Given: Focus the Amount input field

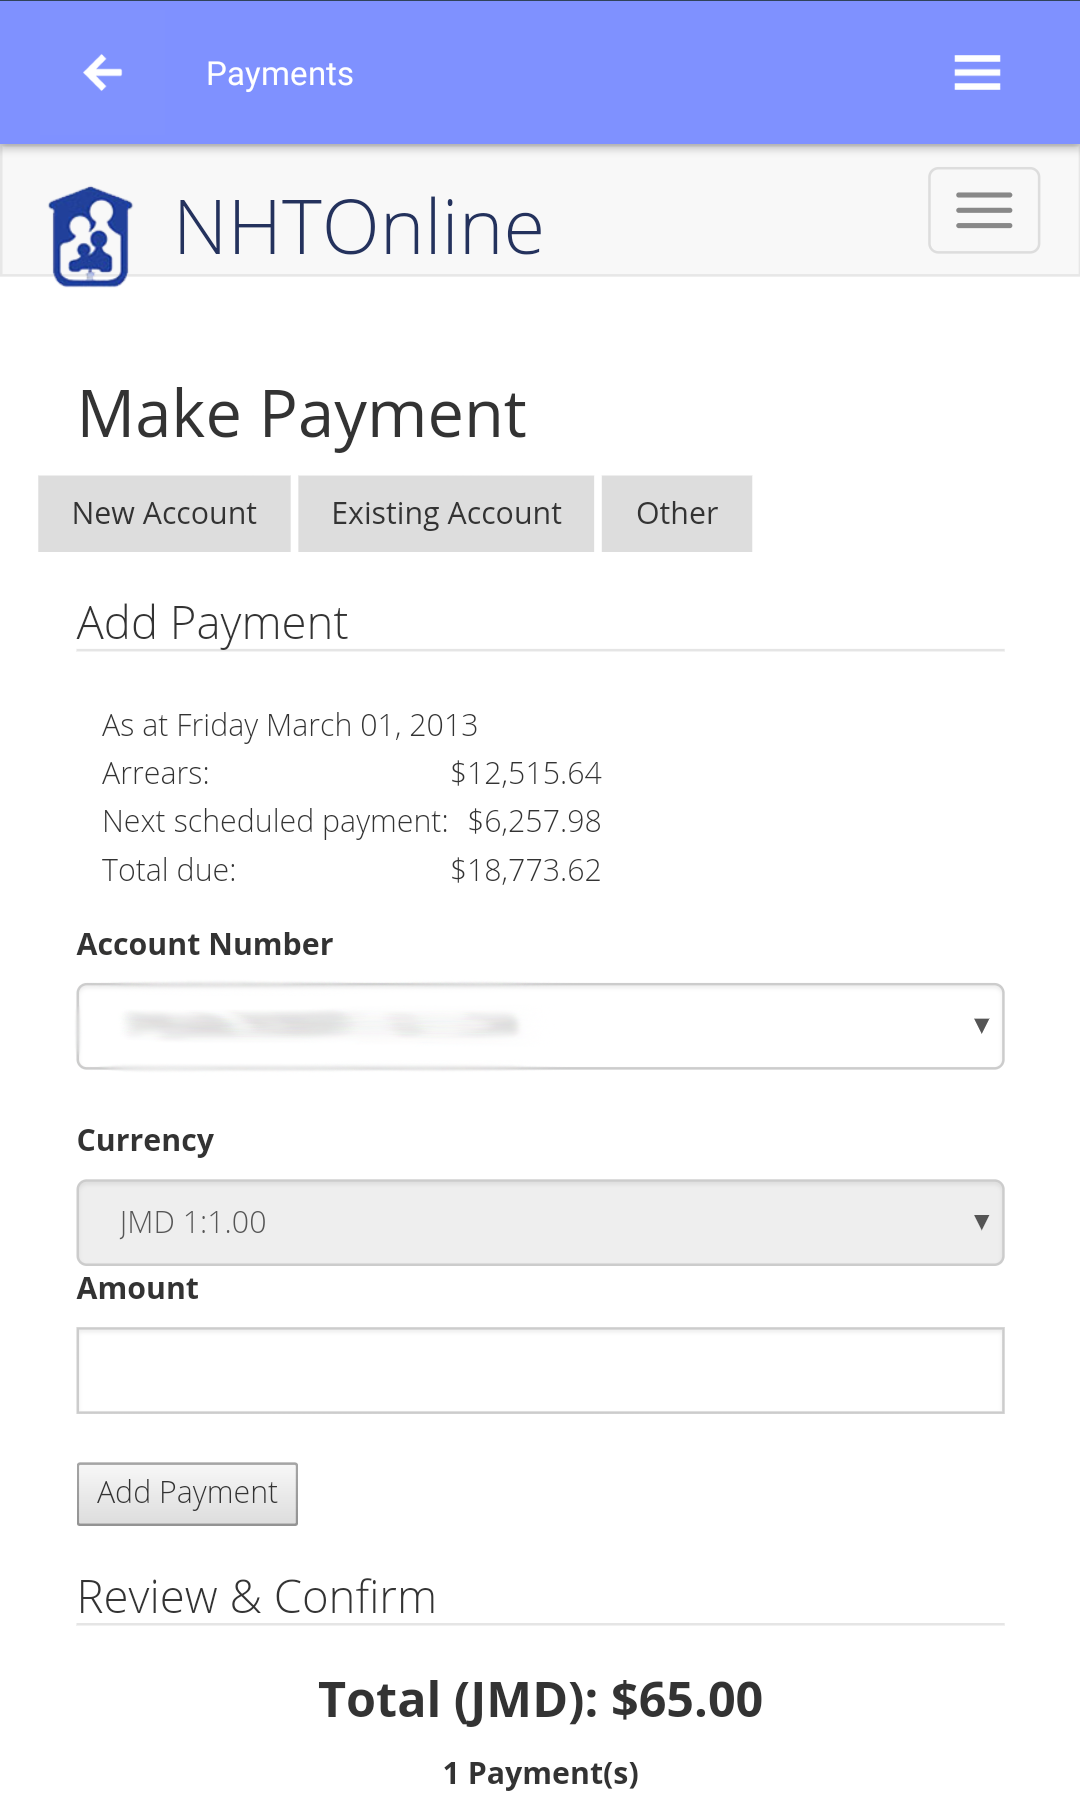Looking at the screenshot, I should coord(540,1370).
